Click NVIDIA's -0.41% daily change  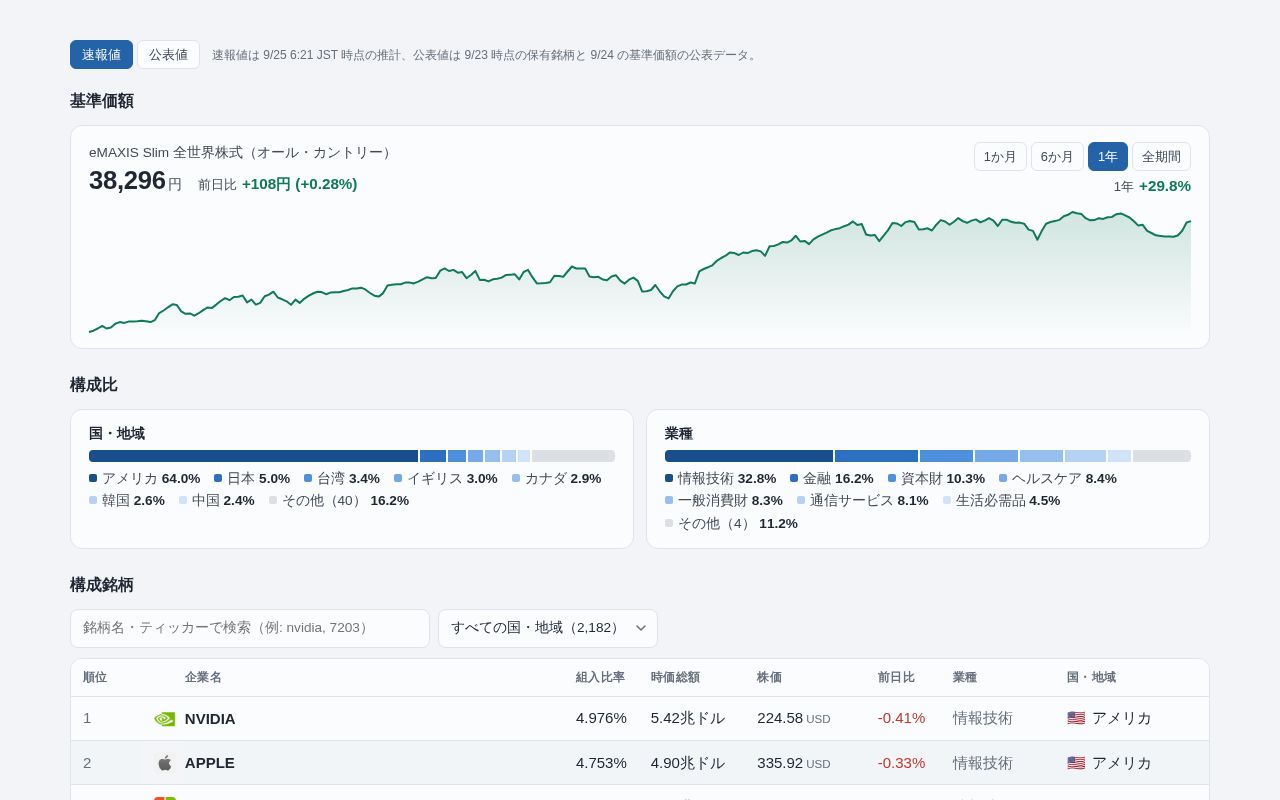coord(901,718)
